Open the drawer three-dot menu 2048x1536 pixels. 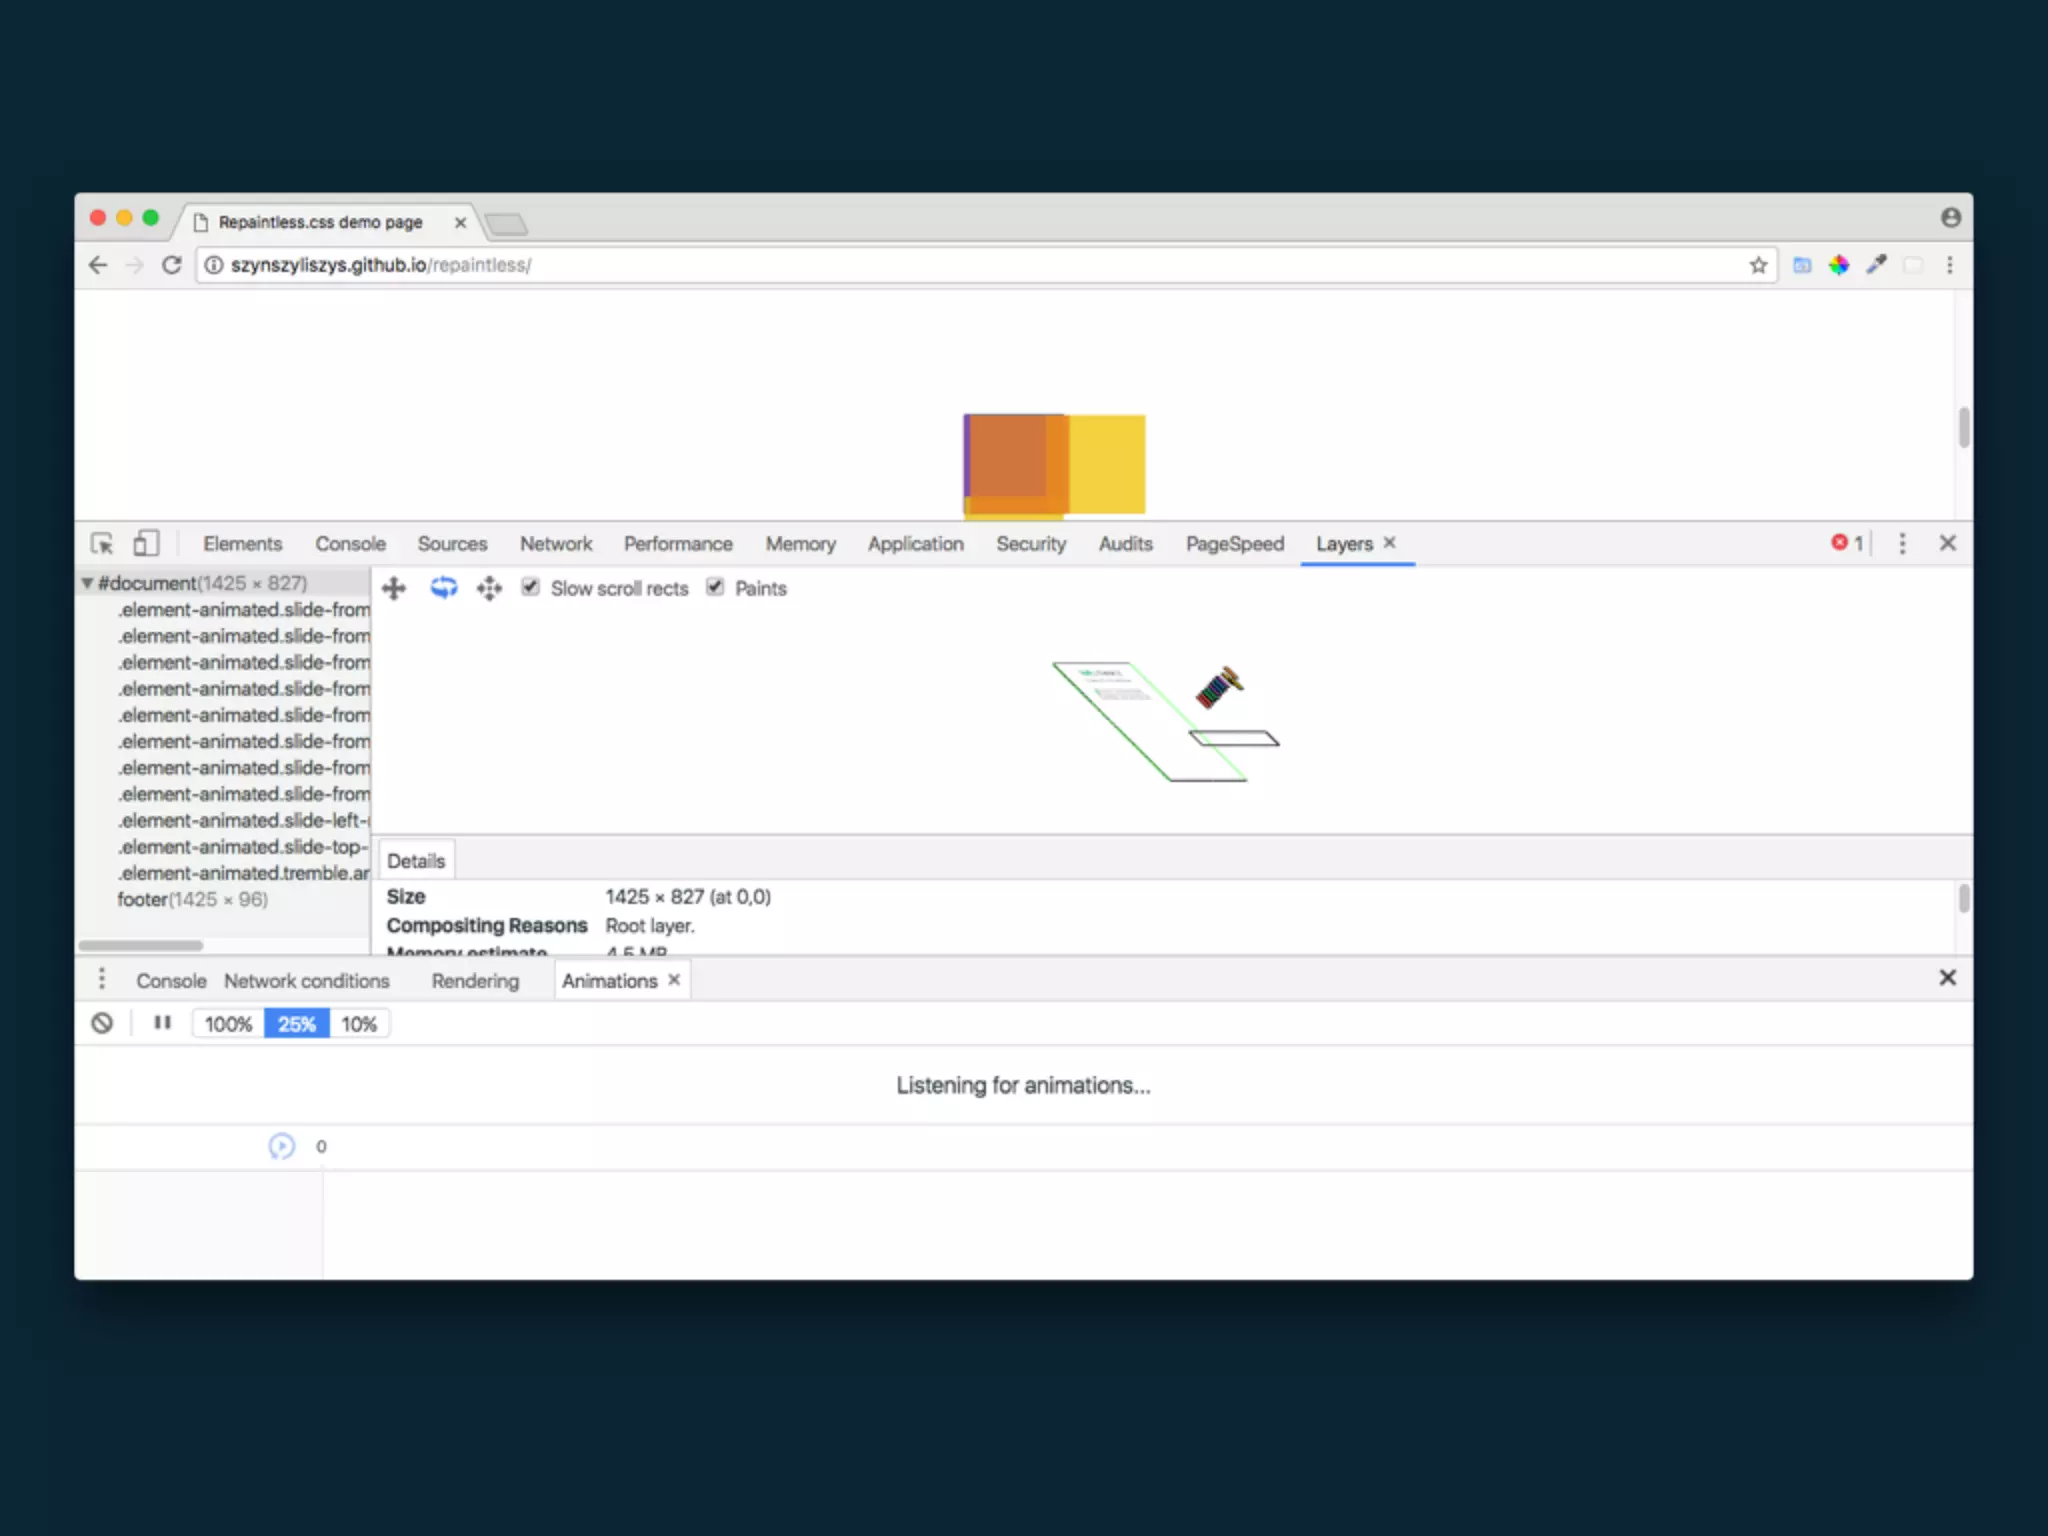(x=101, y=979)
